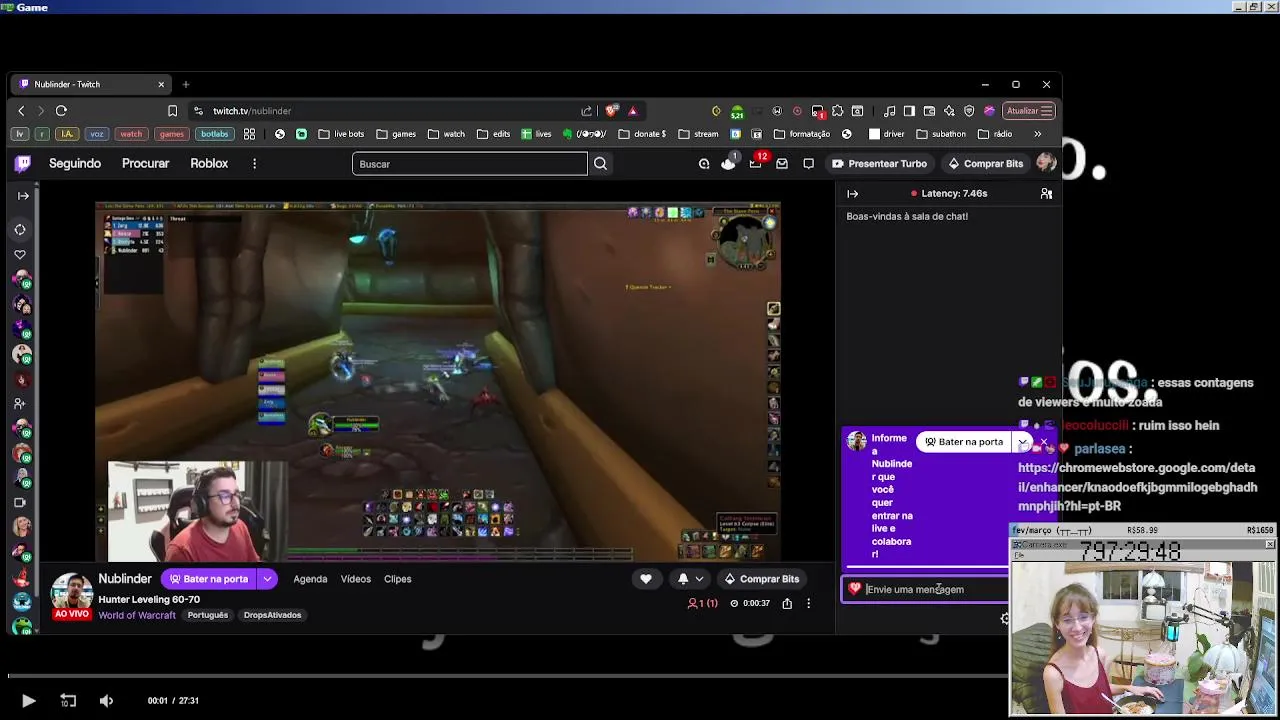Expand the left followed channels sidebar

point(23,196)
